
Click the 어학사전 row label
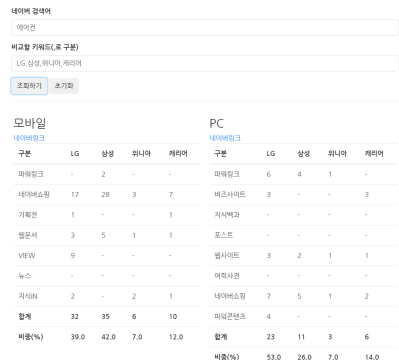point(227,276)
